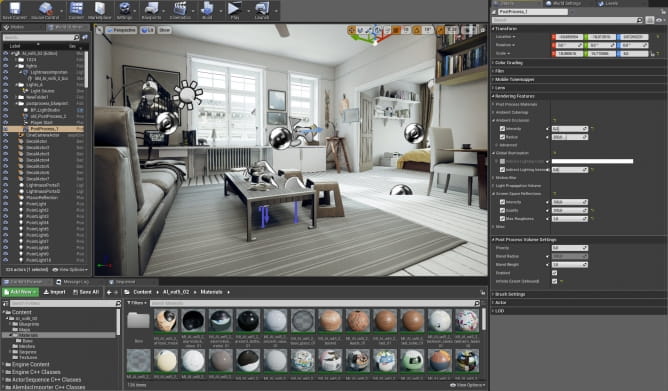Image resolution: width=668 pixels, height=391 pixels.
Task: Toggle the Max Roughness checkbox
Action: pyautogui.click(x=502, y=218)
